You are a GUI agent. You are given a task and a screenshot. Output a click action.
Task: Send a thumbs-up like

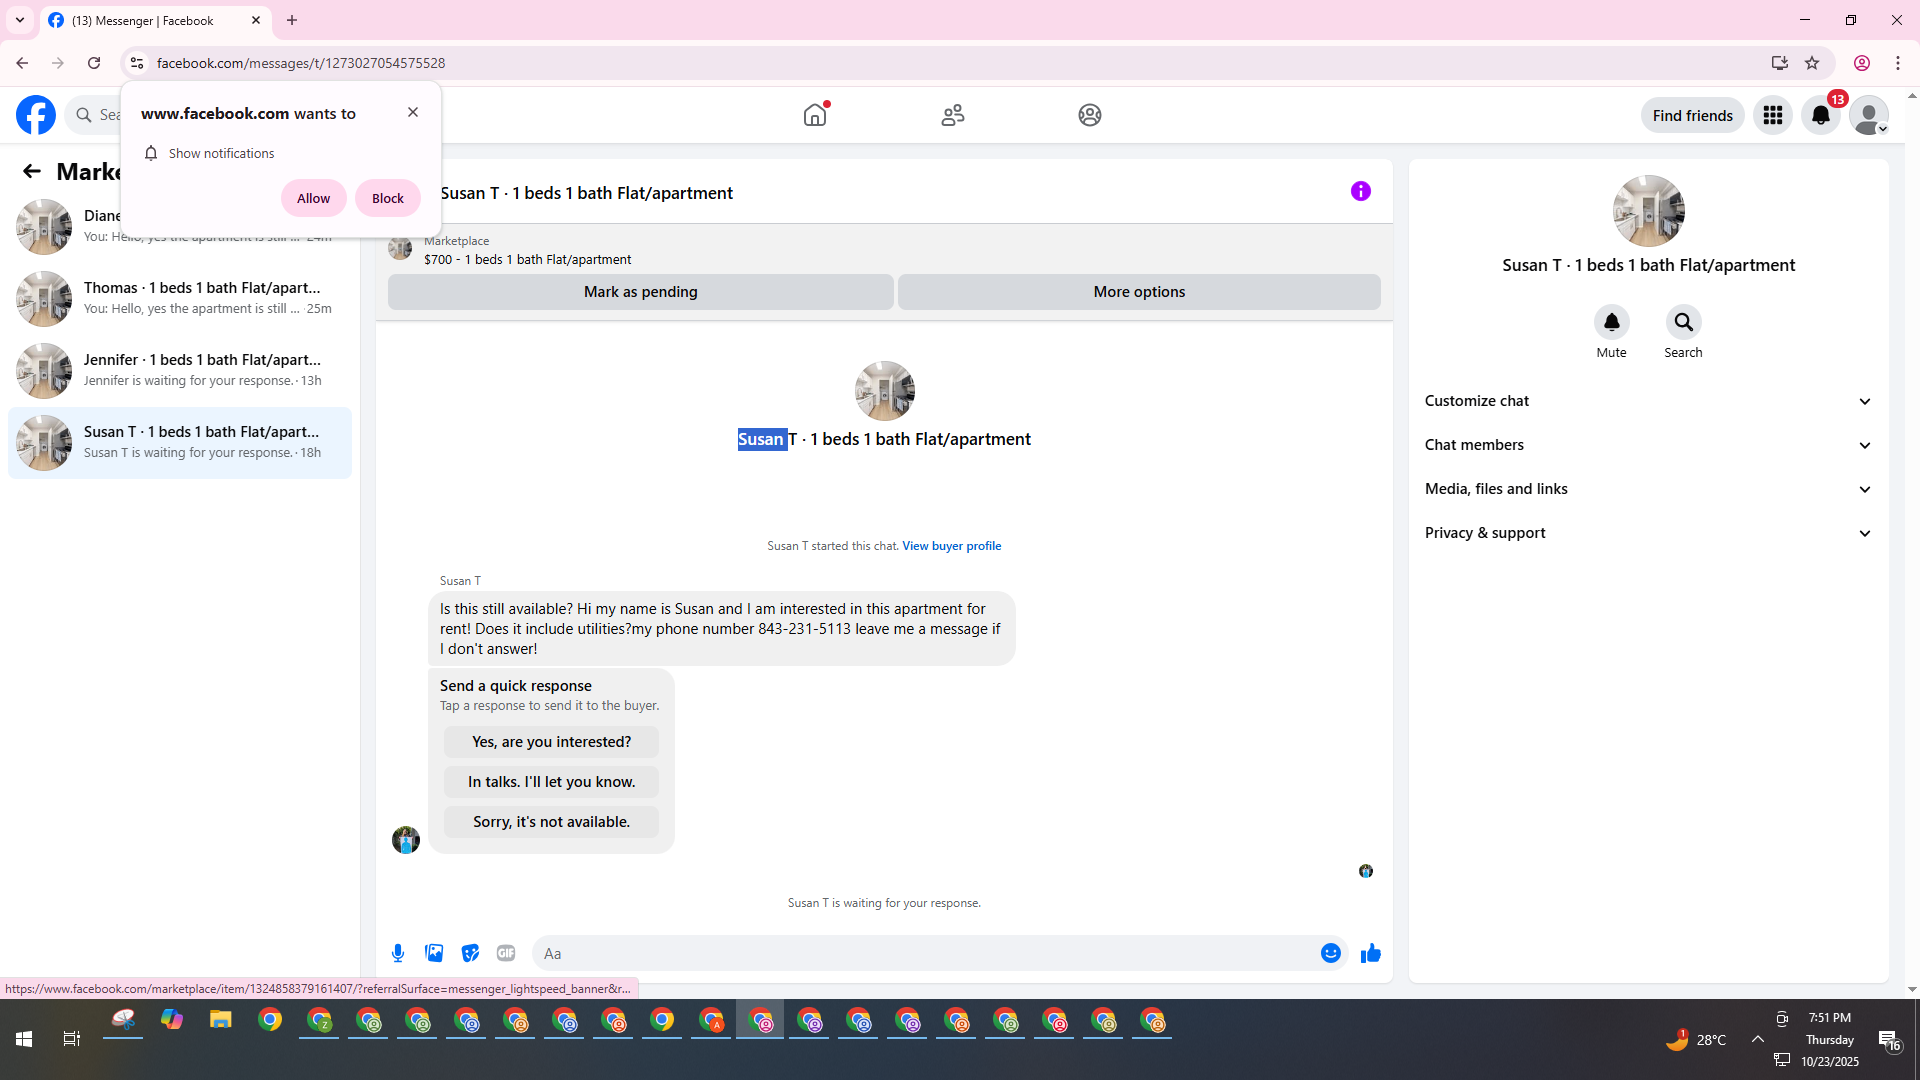click(1370, 953)
